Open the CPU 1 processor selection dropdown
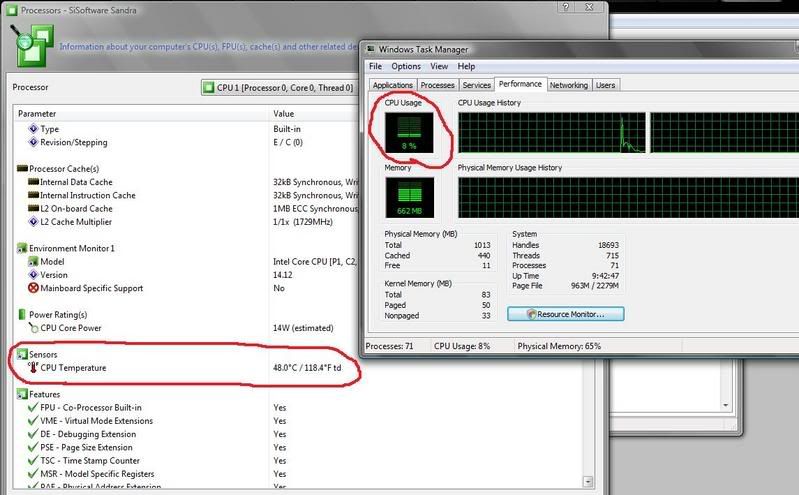Screen dimensions: 799x495 coord(279,88)
